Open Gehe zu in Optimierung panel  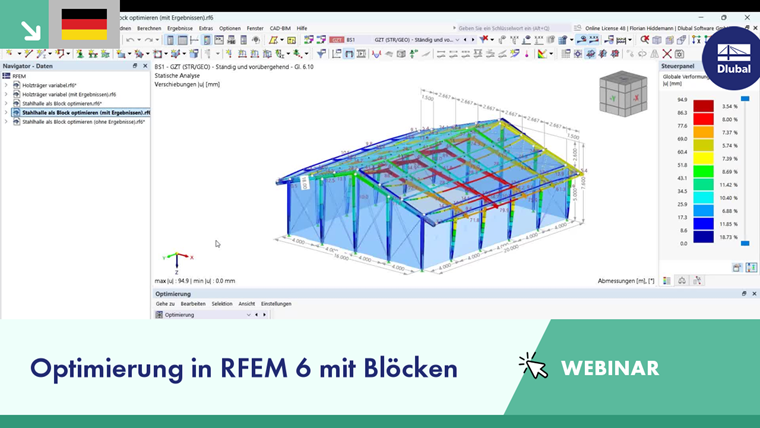tap(165, 304)
